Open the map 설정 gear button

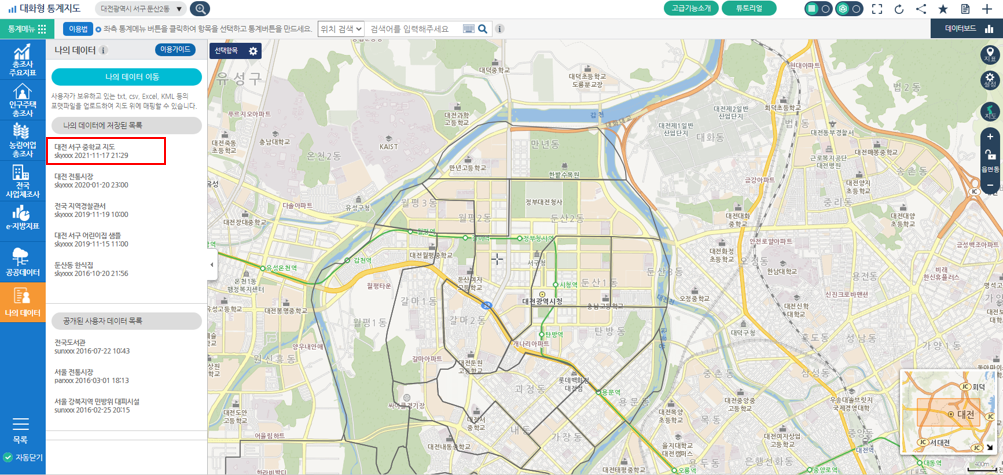pyautogui.click(x=990, y=80)
